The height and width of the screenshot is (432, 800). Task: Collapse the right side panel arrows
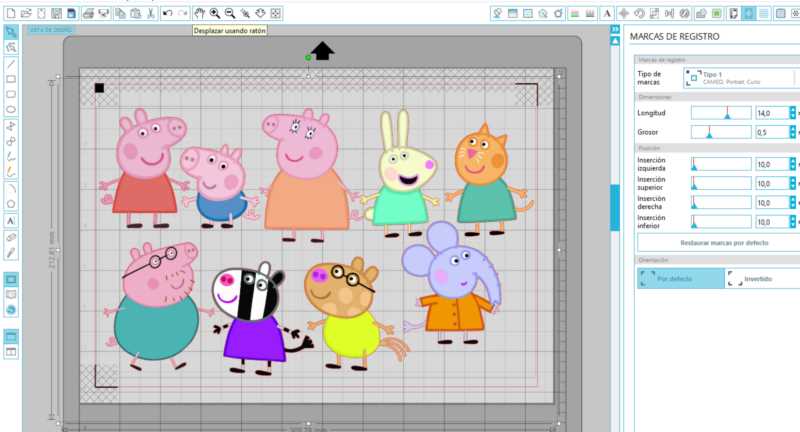point(615,30)
